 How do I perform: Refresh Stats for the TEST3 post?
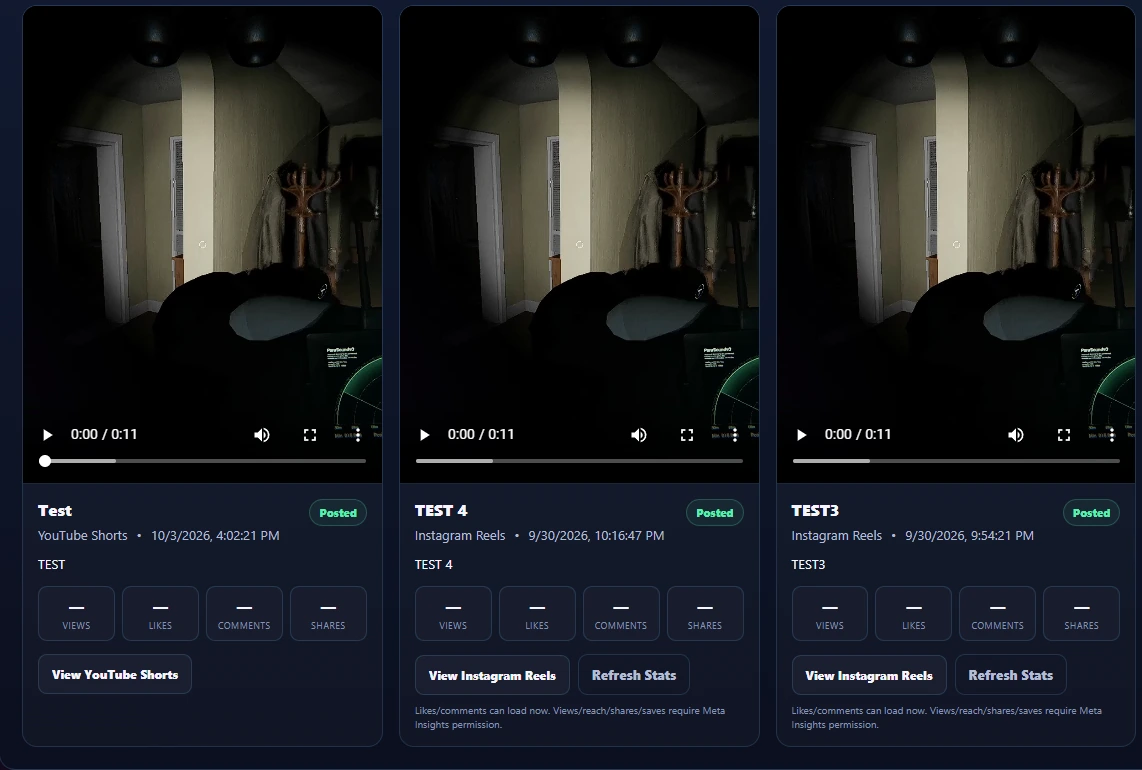pyautogui.click(x=1010, y=675)
